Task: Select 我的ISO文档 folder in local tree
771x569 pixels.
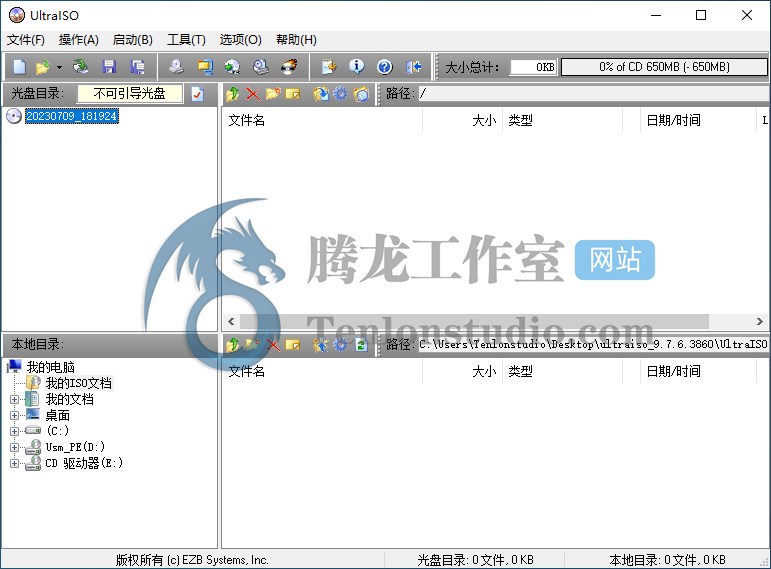Action: [x=79, y=383]
